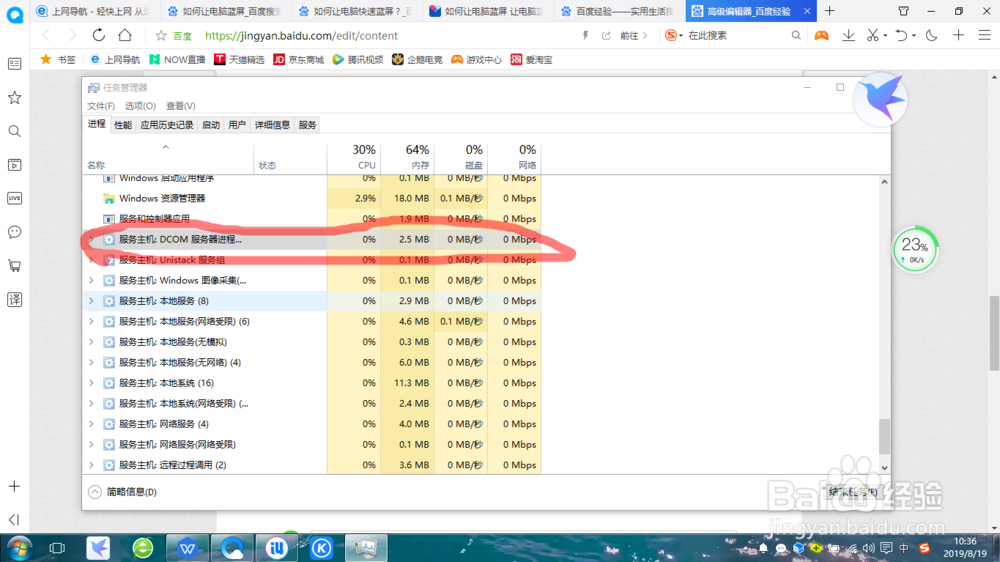Bookmark this page with the address bar star
The height and width of the screenshot is (562, 1000).
161,36
